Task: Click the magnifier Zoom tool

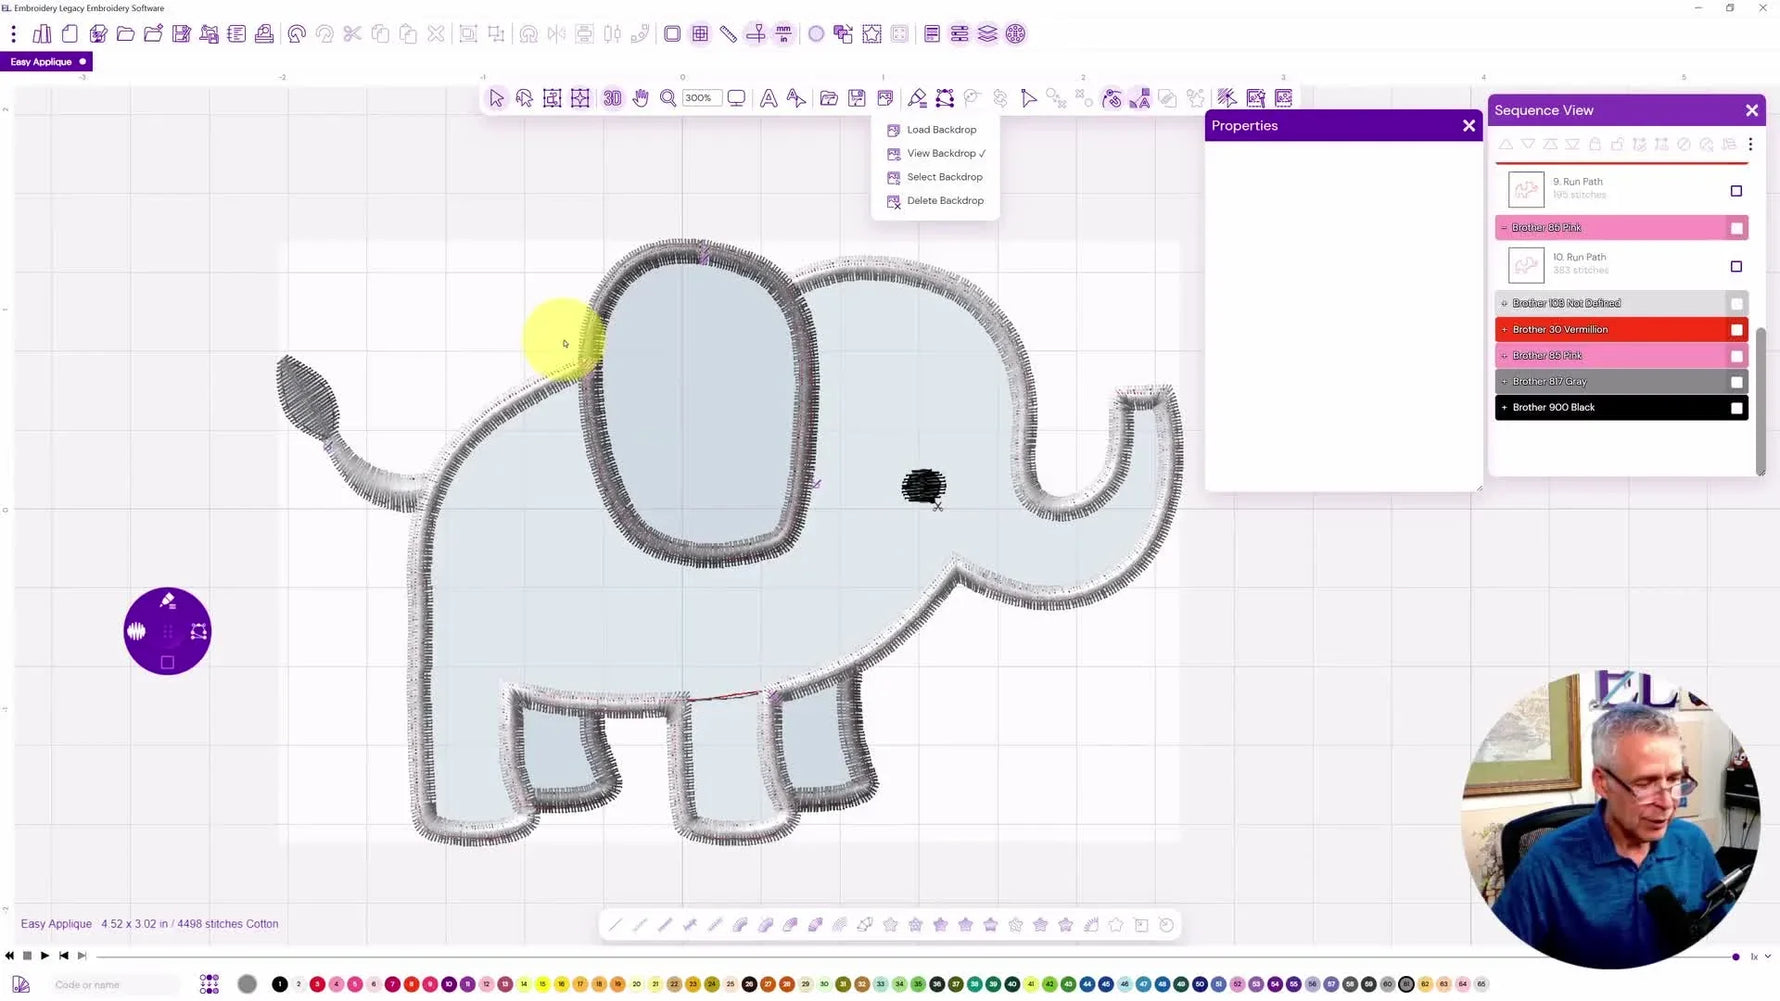Action: point(667,98)
